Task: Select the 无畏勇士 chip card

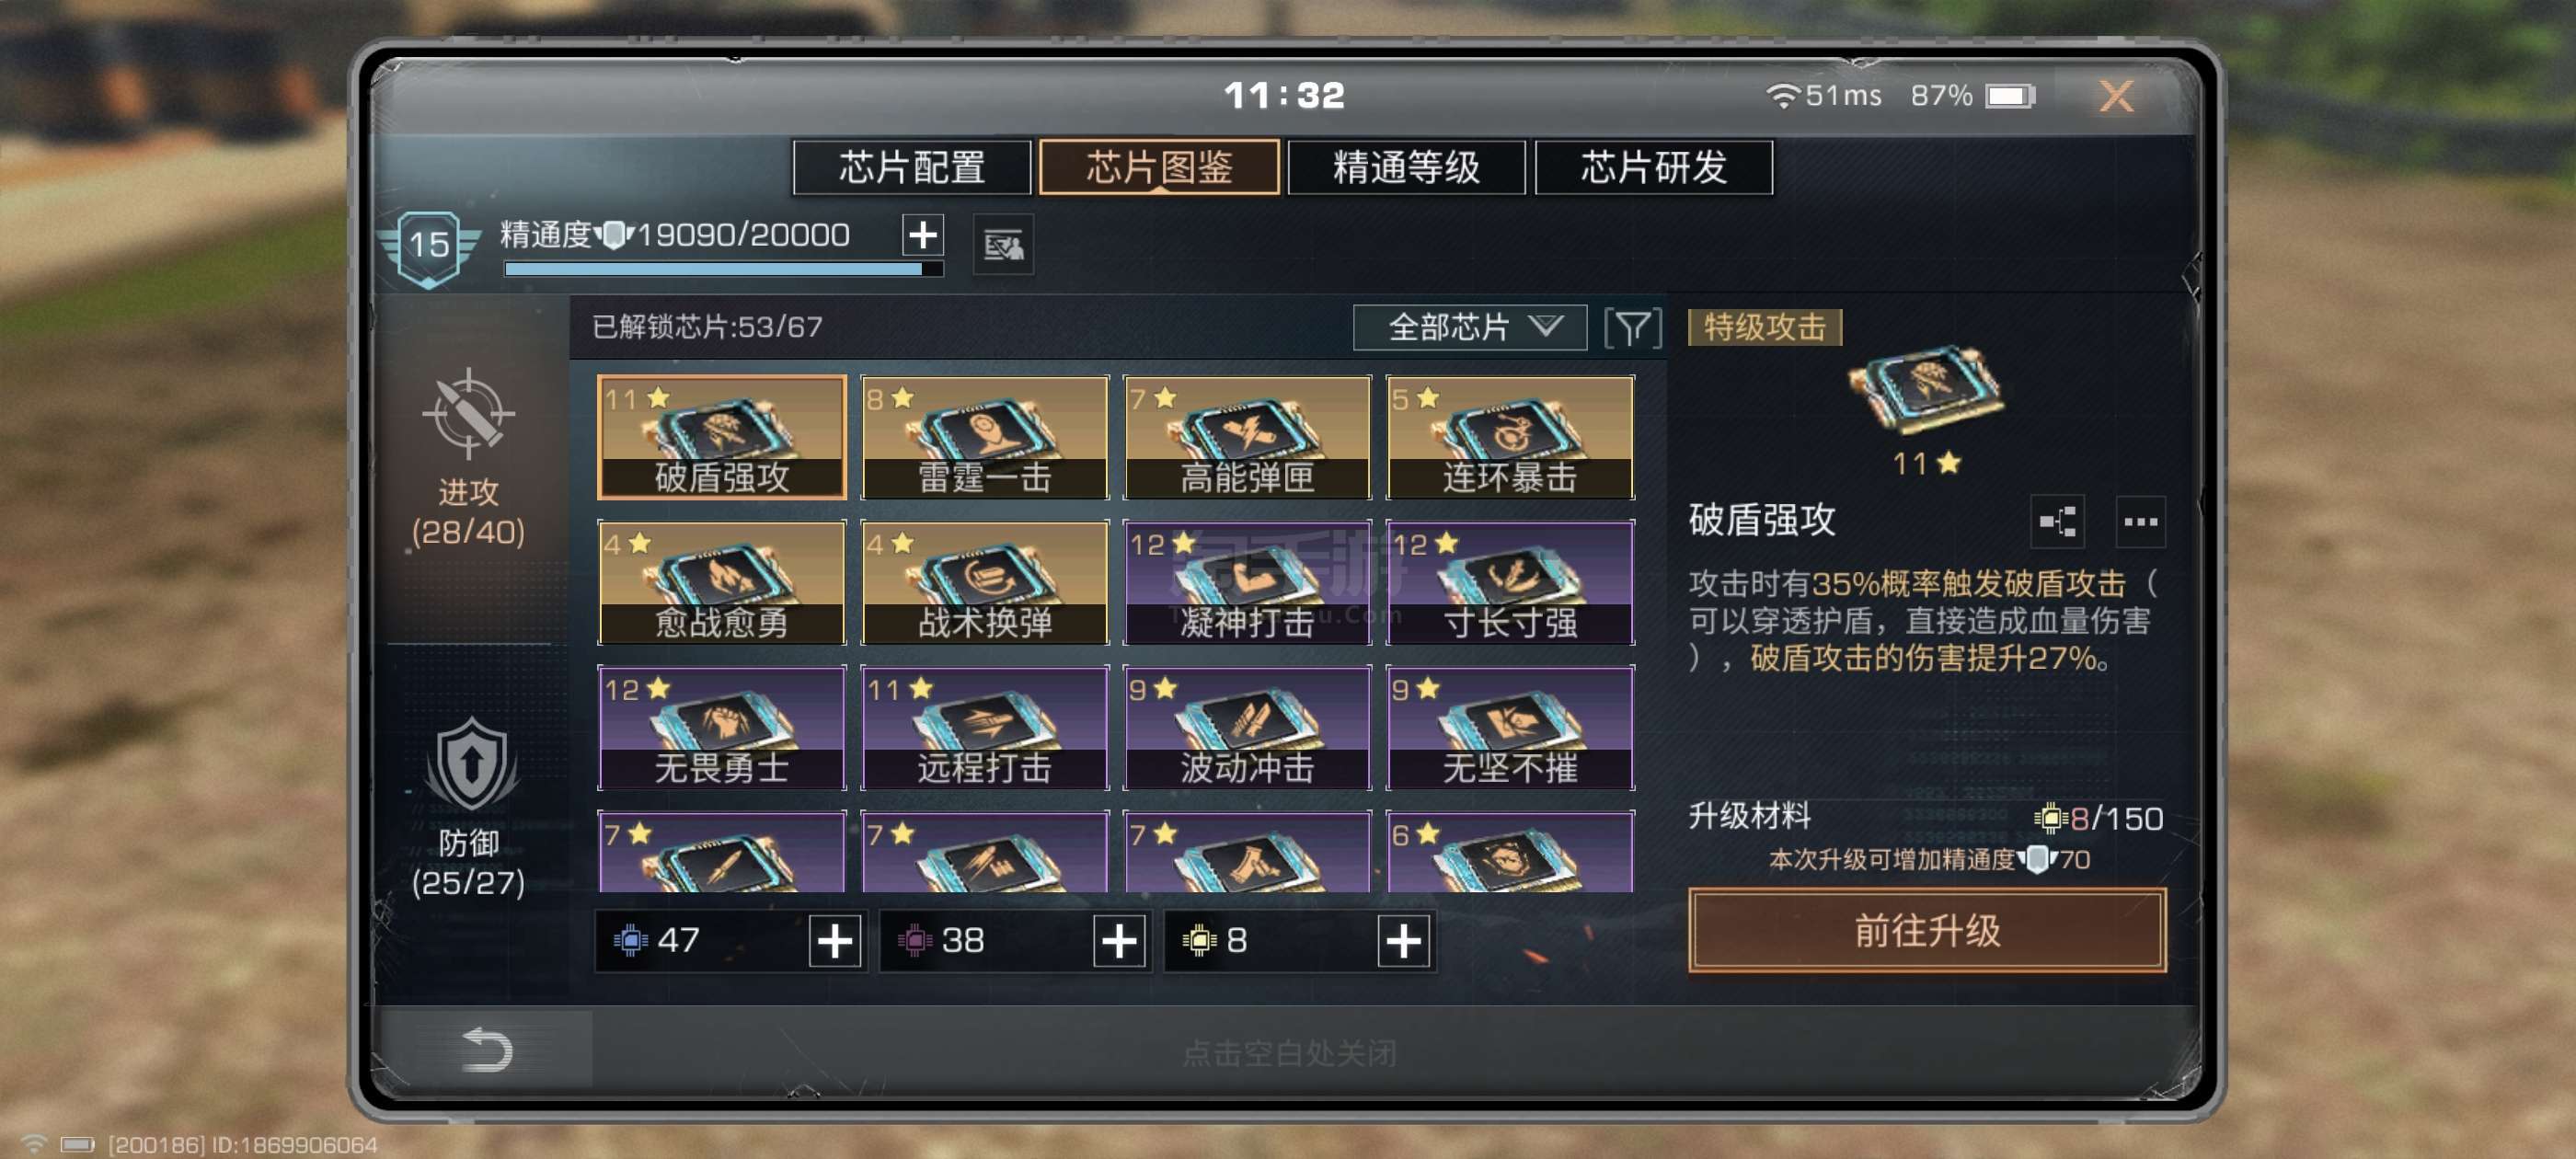Action: coord(721,728)
